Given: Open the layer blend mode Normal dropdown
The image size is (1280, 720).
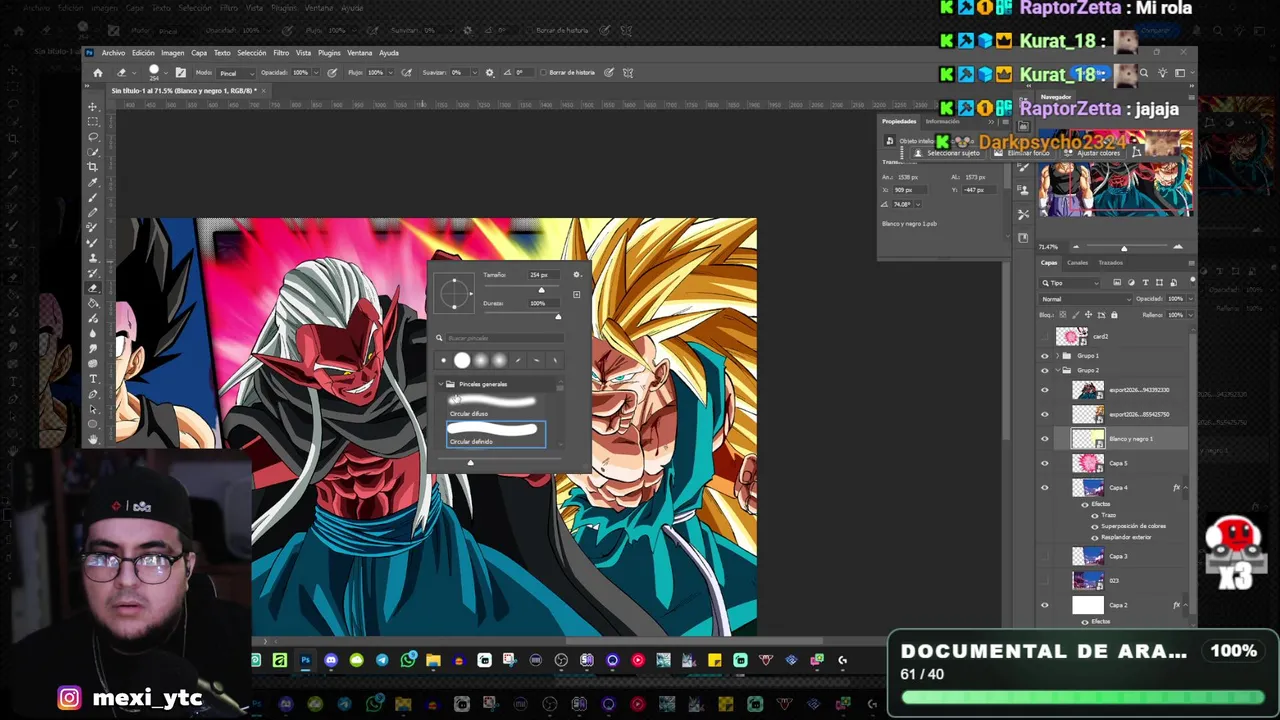Looking at the screenshot, I should coord(1084,299).
